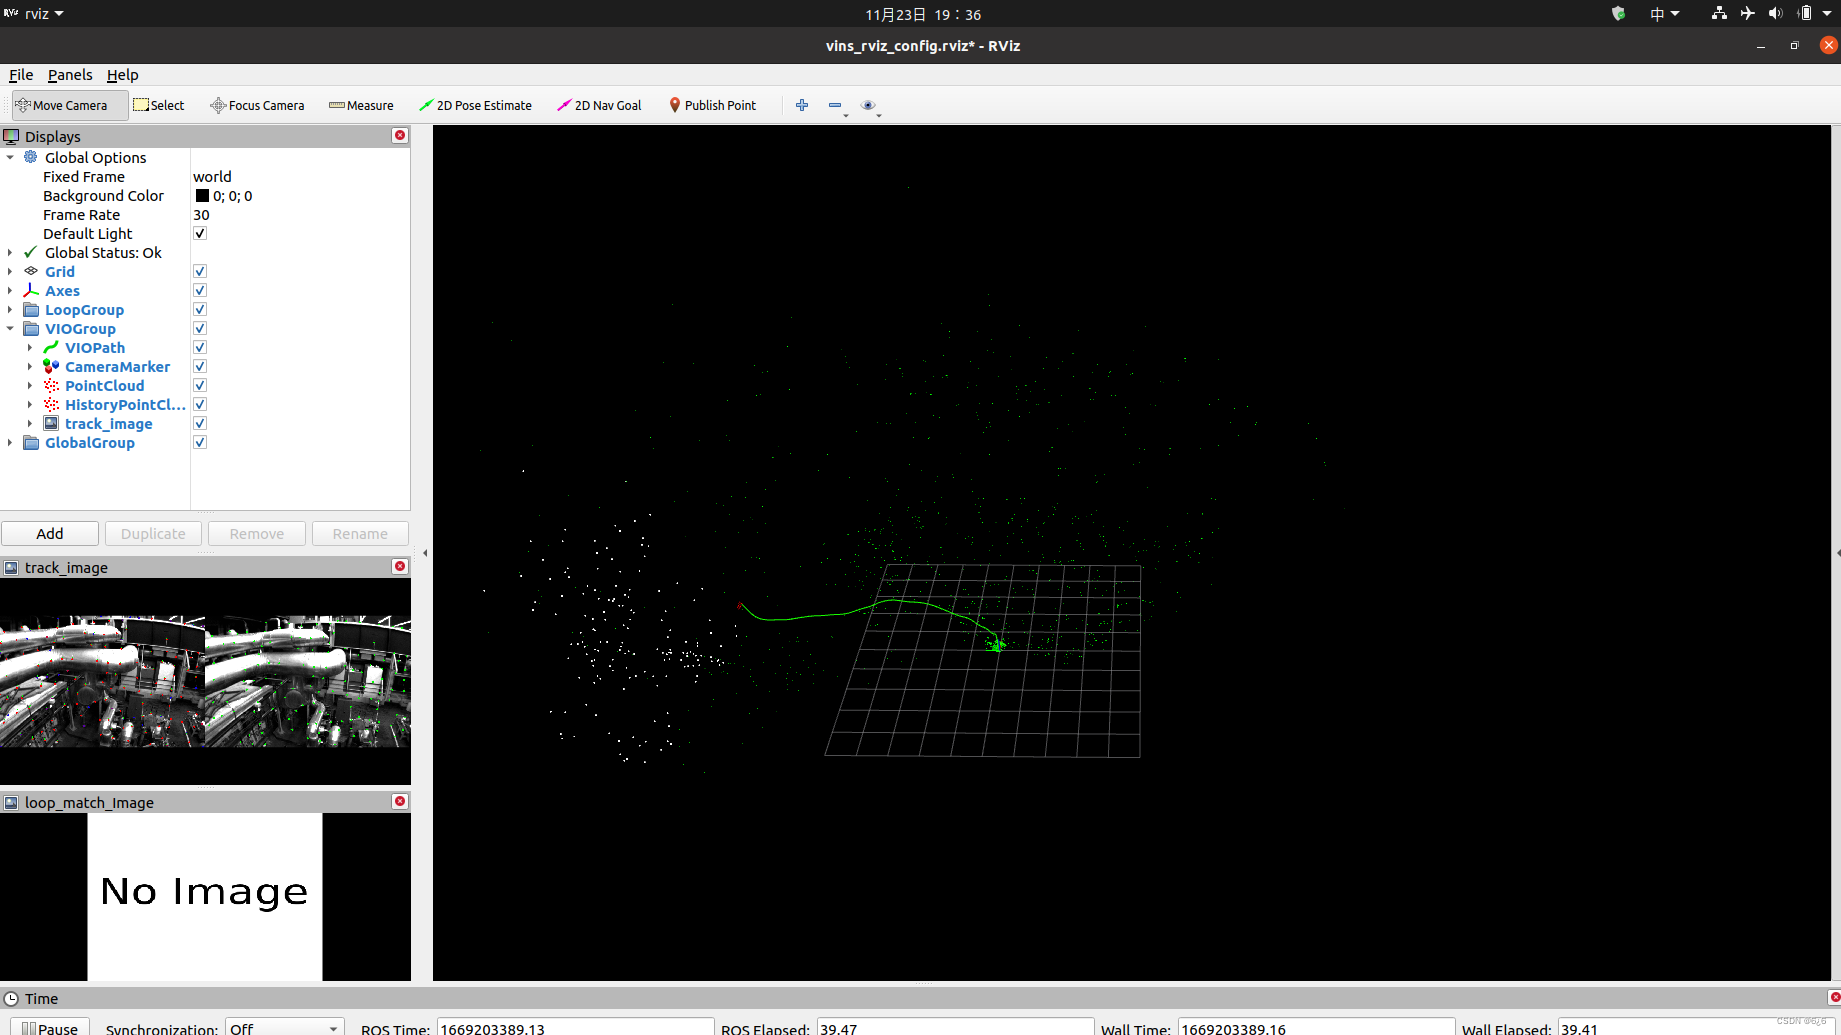1841x1035 pixels.
Task: Click the CameraMarker icon
Action: click(x=51, y=366)
